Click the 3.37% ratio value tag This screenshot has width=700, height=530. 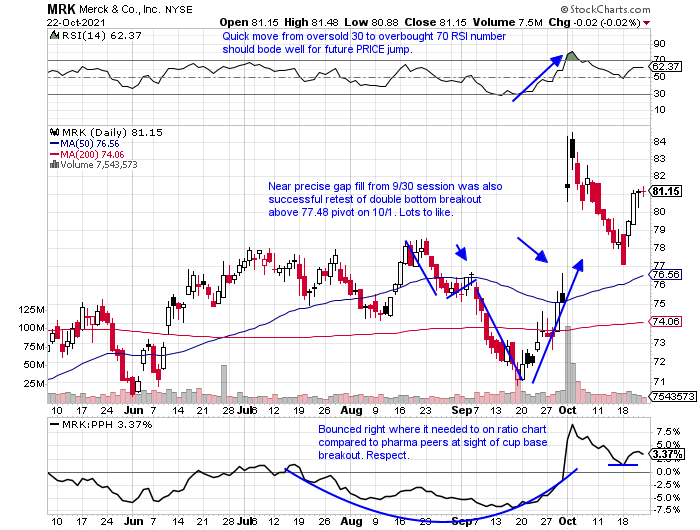tap(667, 455)
